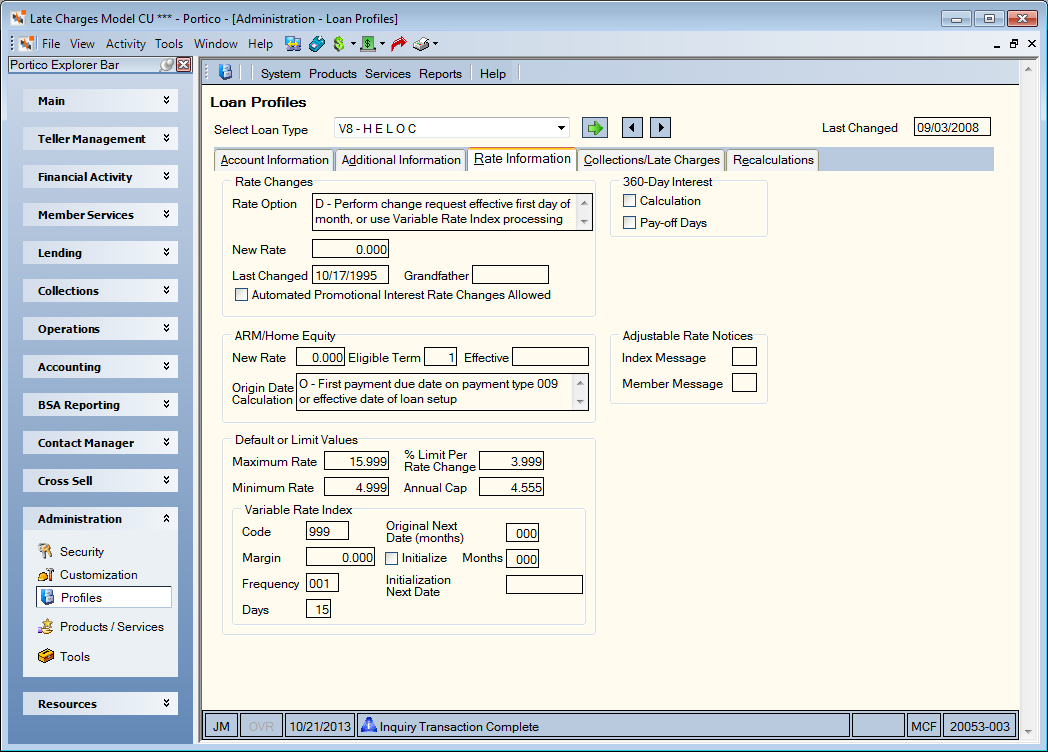
Task: Open Accounting in the Explorer Bar
Action: (100, 367)
